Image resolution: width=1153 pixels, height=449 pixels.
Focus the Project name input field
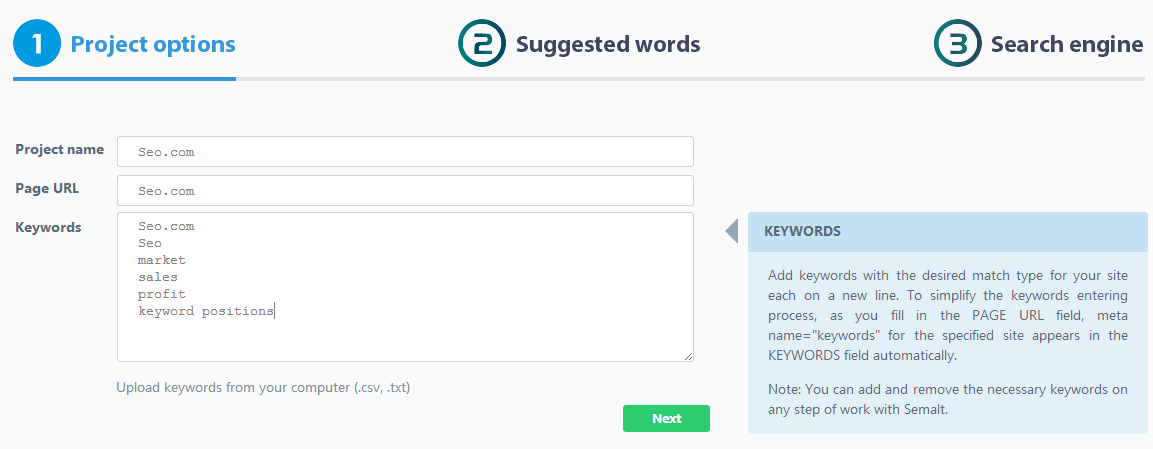(405, 152)
